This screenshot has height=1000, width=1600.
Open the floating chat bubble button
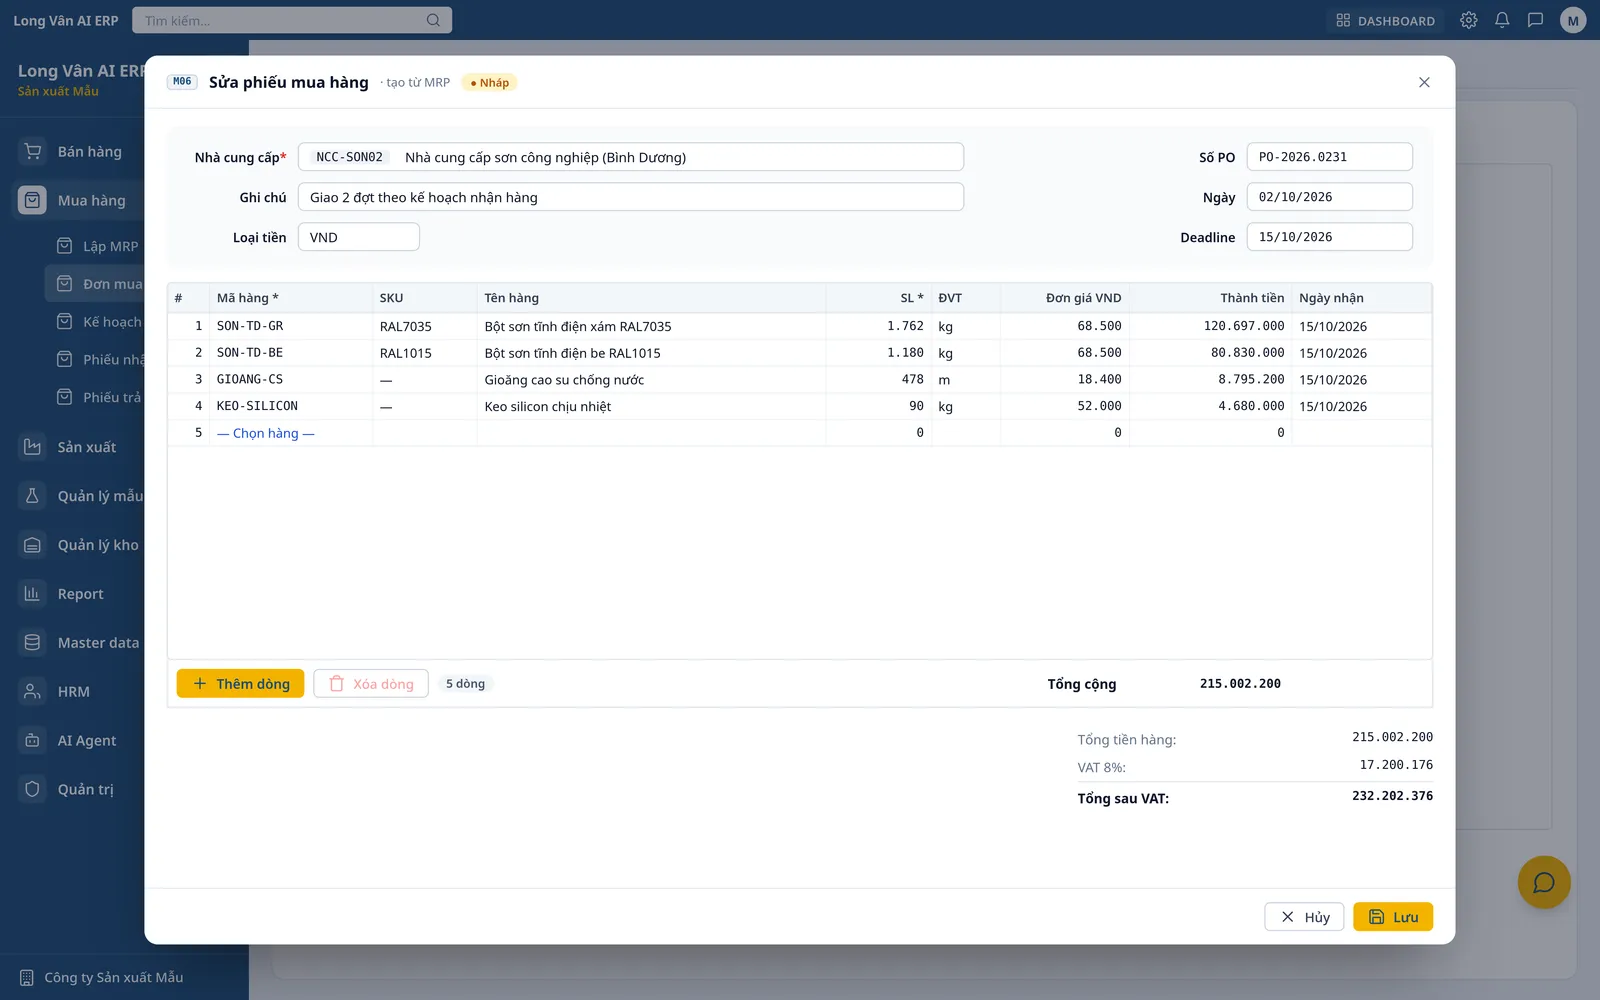[x=1544, y=882]
